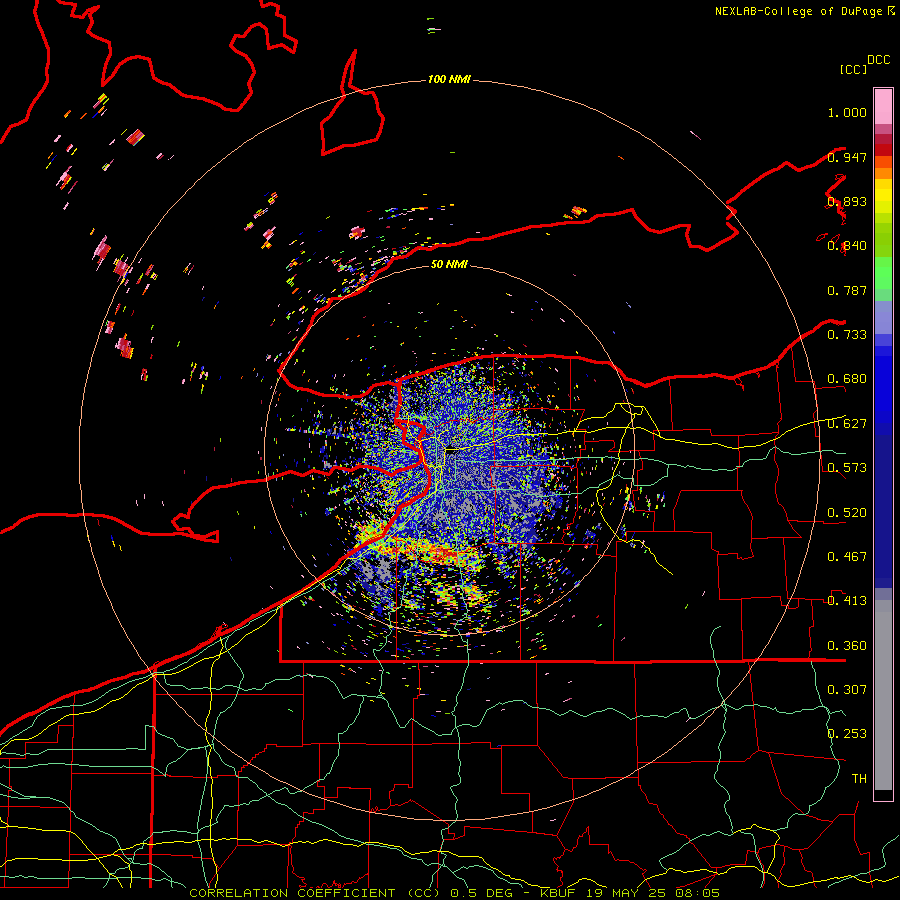Pick the gray swatch on the color bar
Image resolution: width=900 pixels, height=900 pixels.
click(883, 700)
